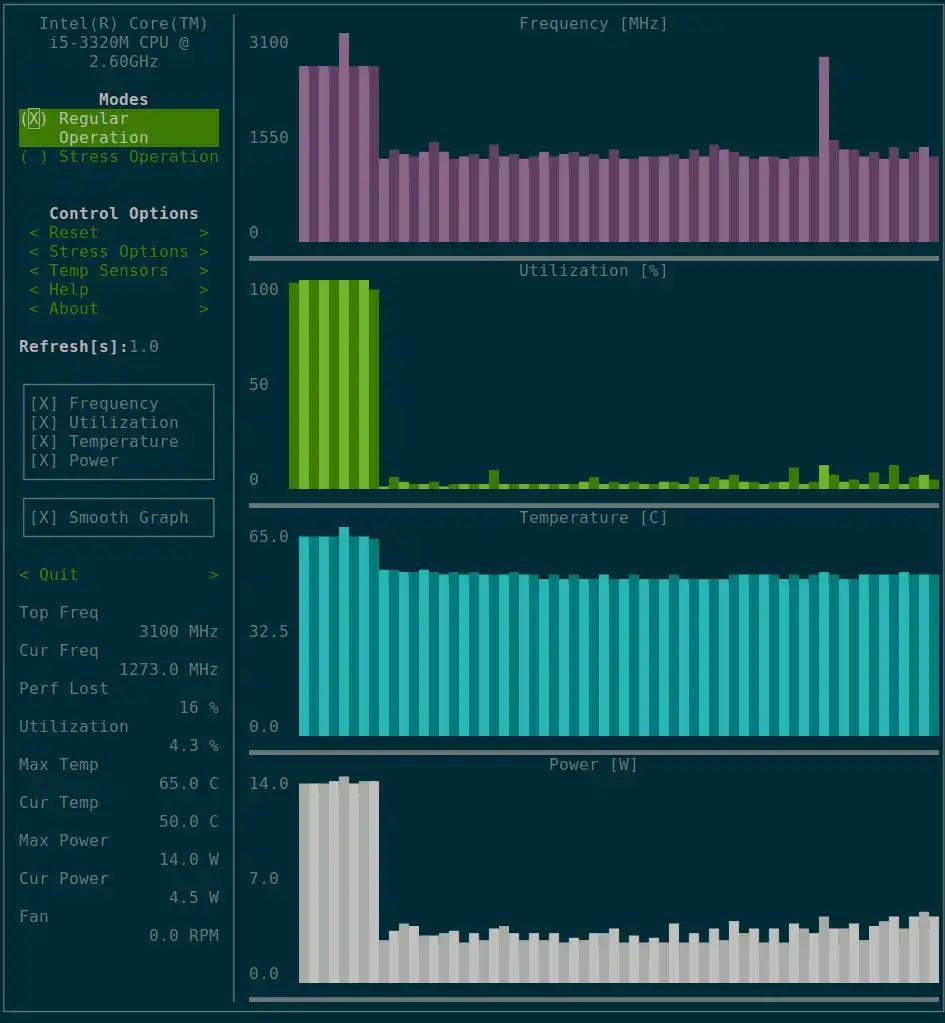Switch to Stress Operation mode
945x1023 pixels.
point(119,157)
